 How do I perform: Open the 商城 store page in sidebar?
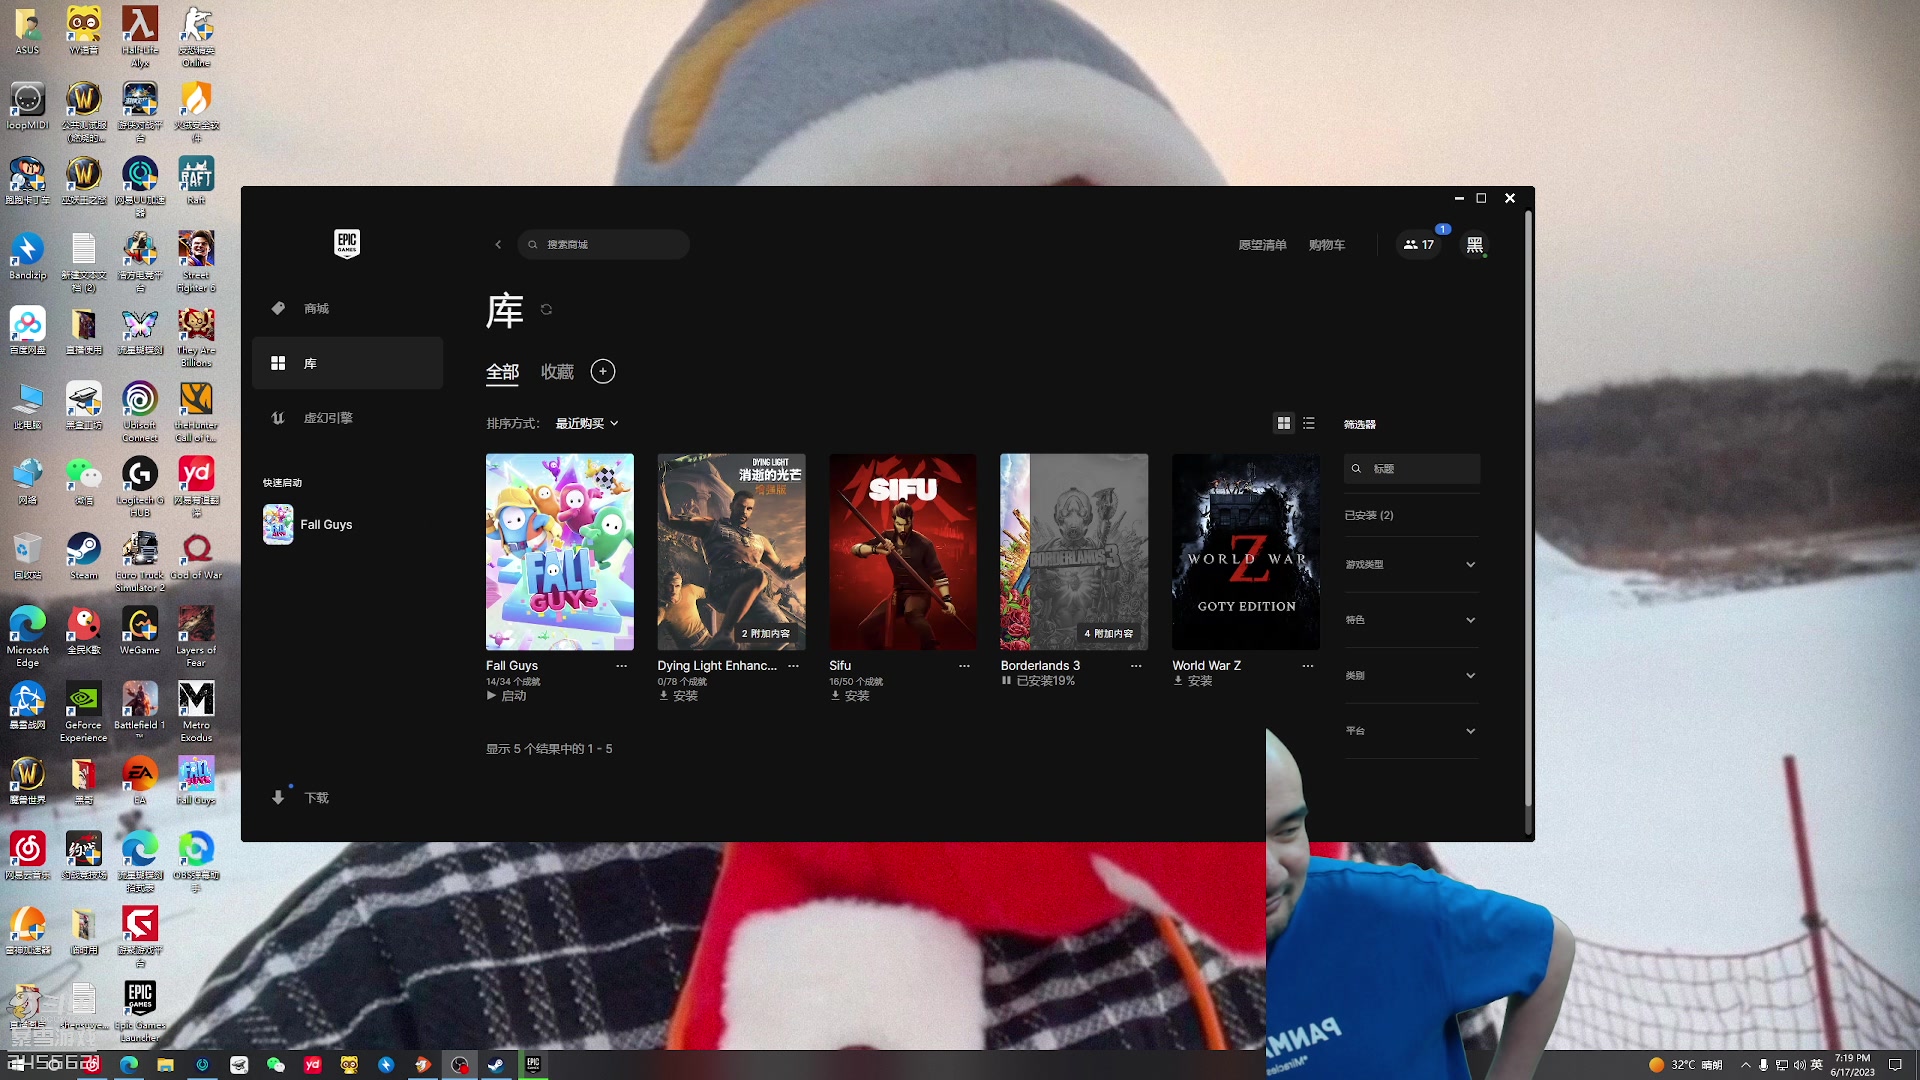(347, 309)
